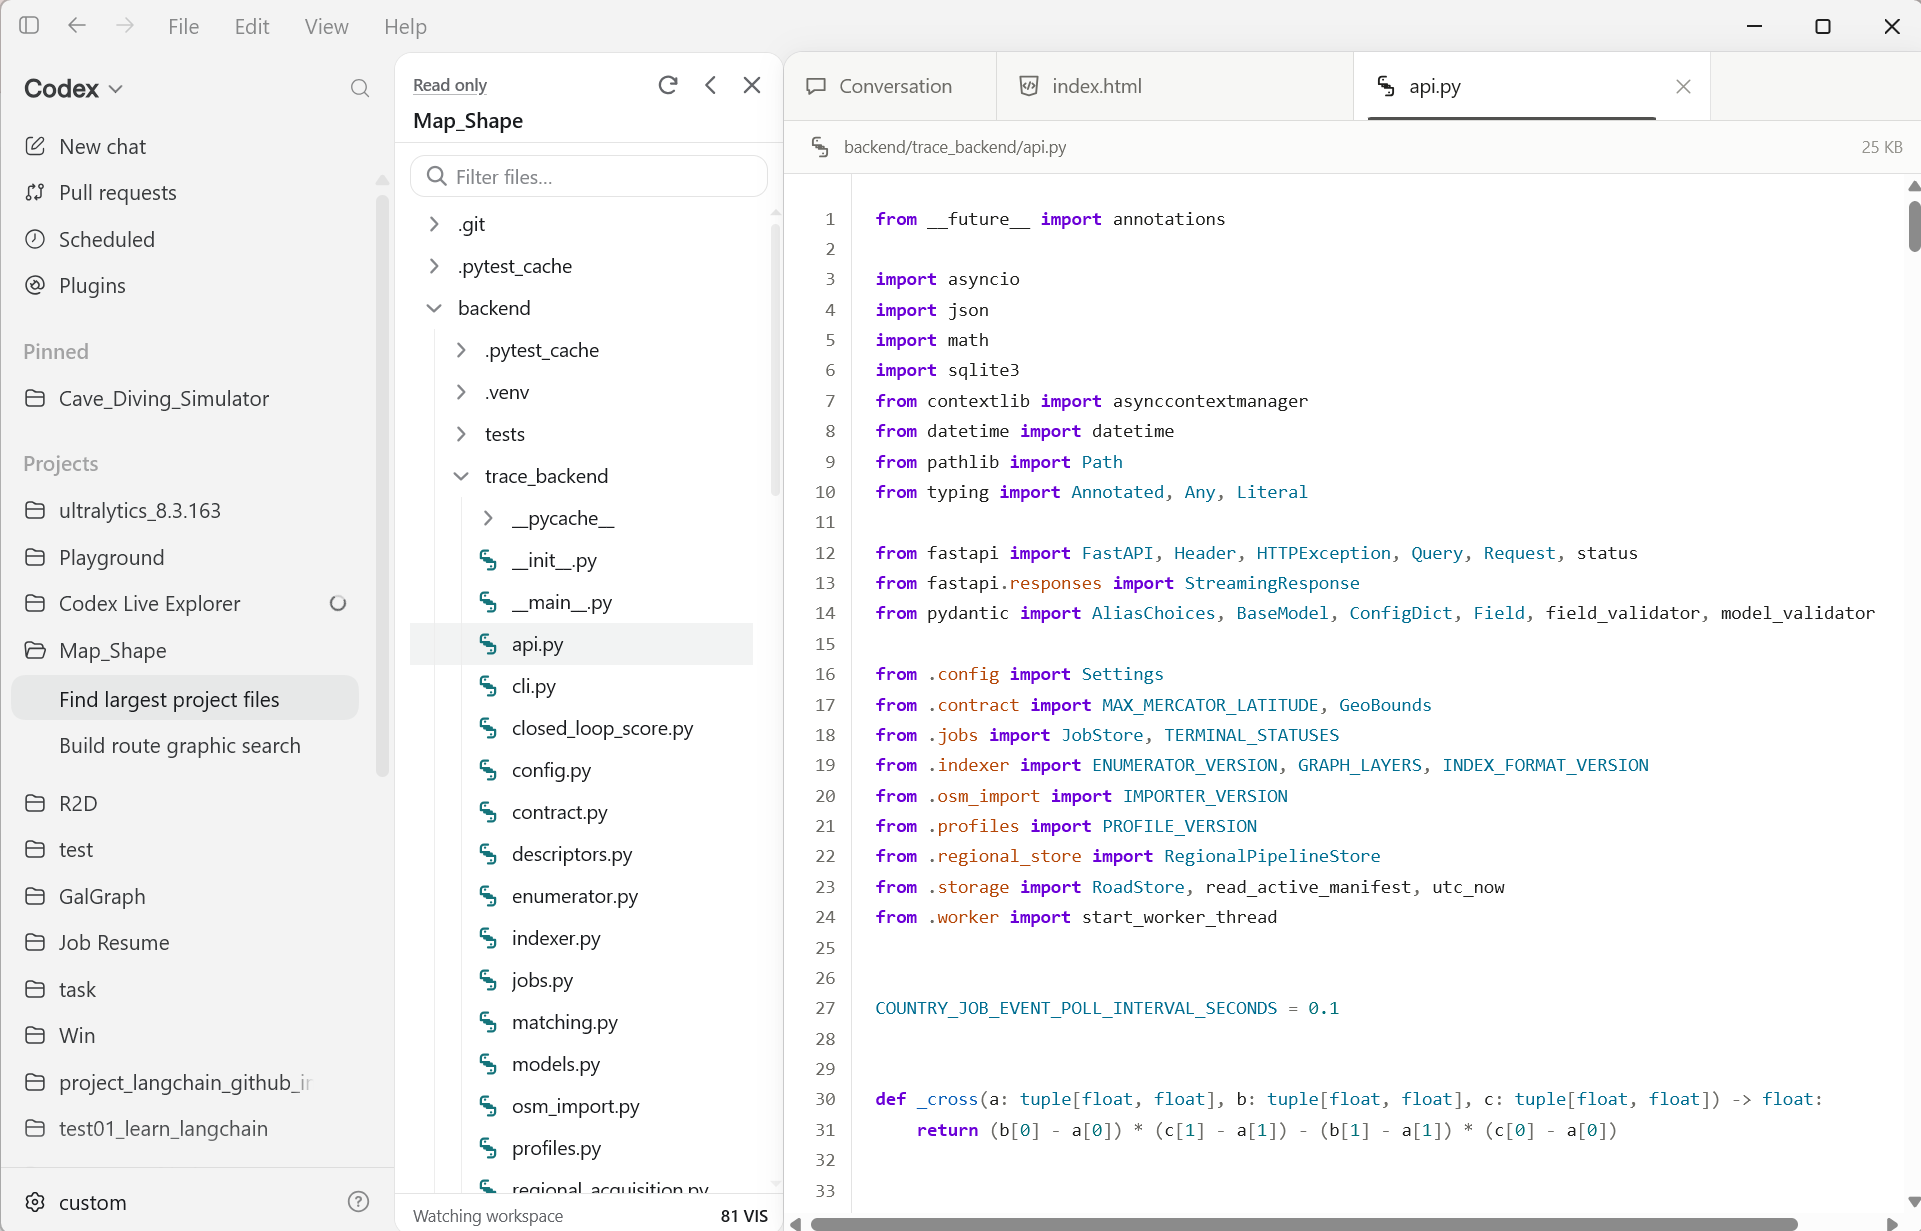
Task: Open Plugins page
Action: 92,285
